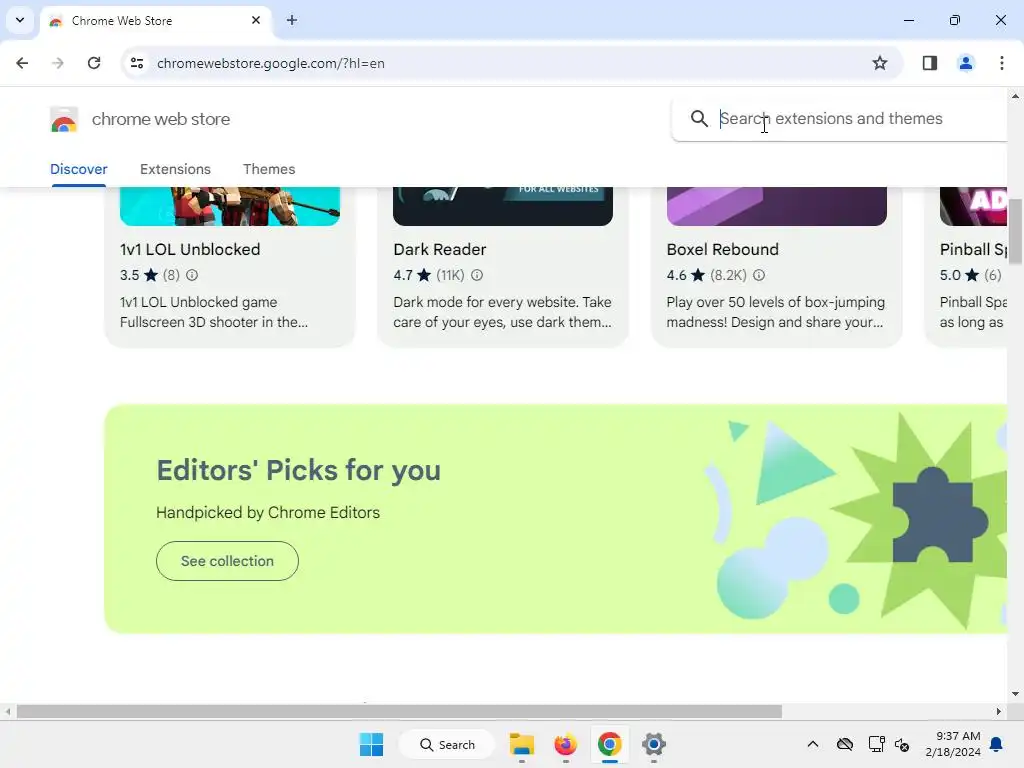1024x768 pixels.
Task: Click the Editors' Picks for you heading
Action: (x=298, y=470)
